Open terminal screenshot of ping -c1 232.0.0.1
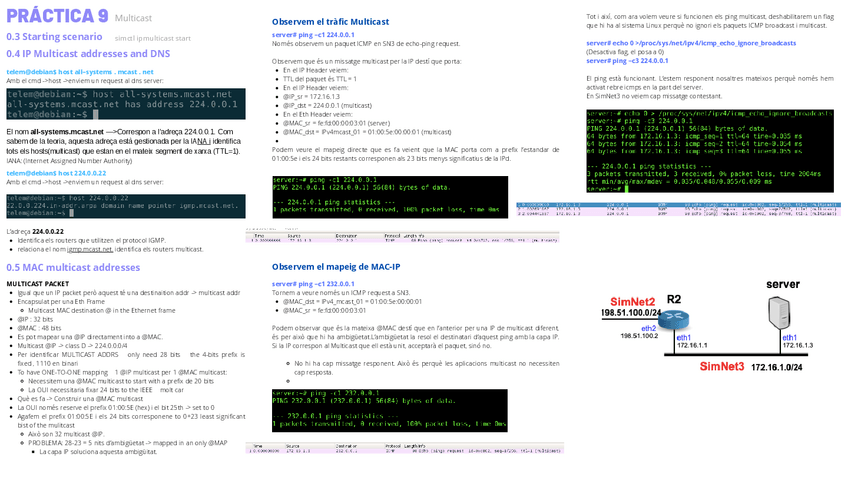The width and height of the screenshot is (848, 477). click(389, 410)
